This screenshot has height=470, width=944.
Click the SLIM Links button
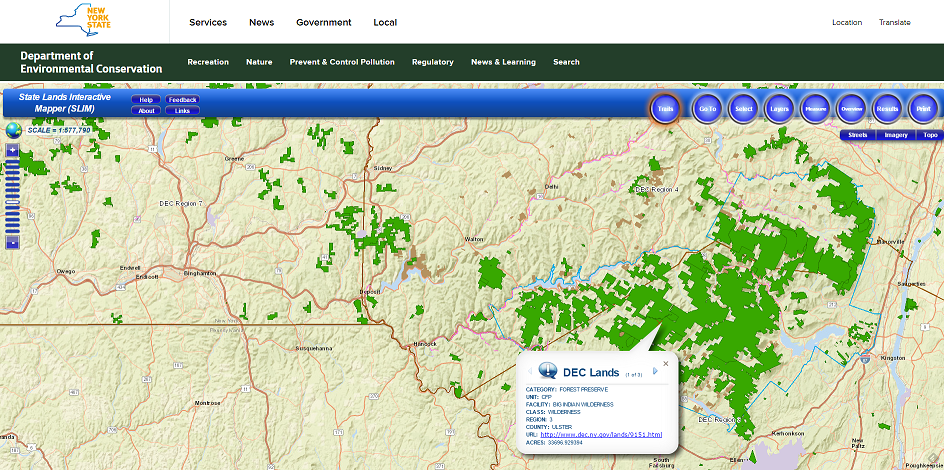click(x=182, y=111)
